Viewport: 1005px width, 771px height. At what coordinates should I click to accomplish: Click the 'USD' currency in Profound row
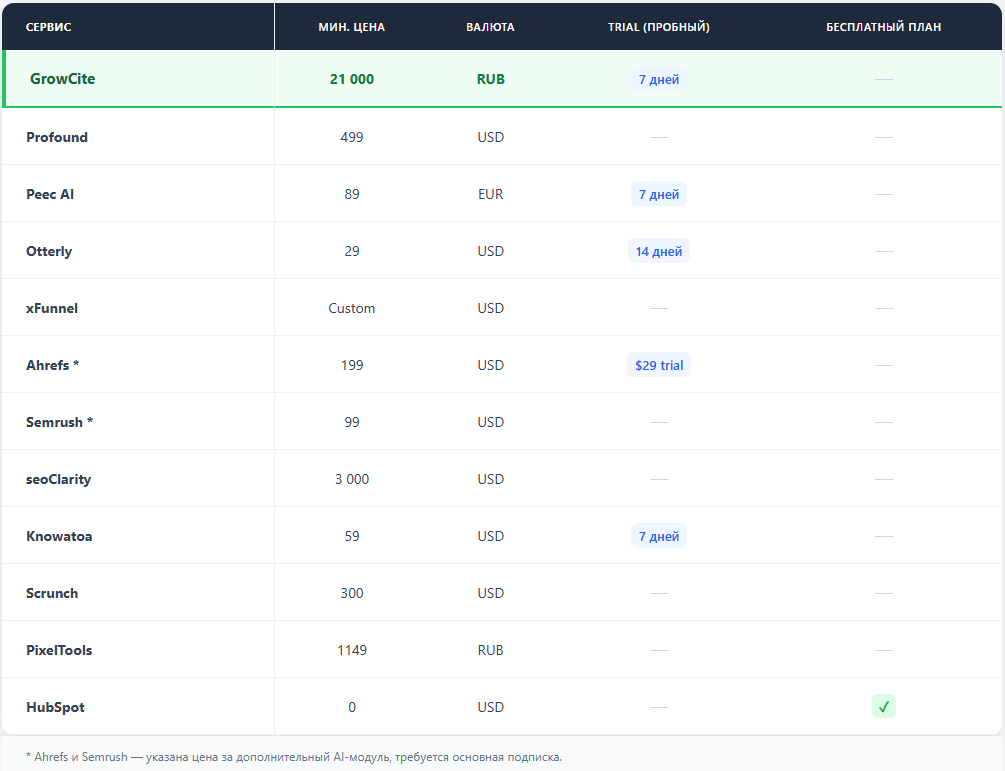(x=490, y=137)
